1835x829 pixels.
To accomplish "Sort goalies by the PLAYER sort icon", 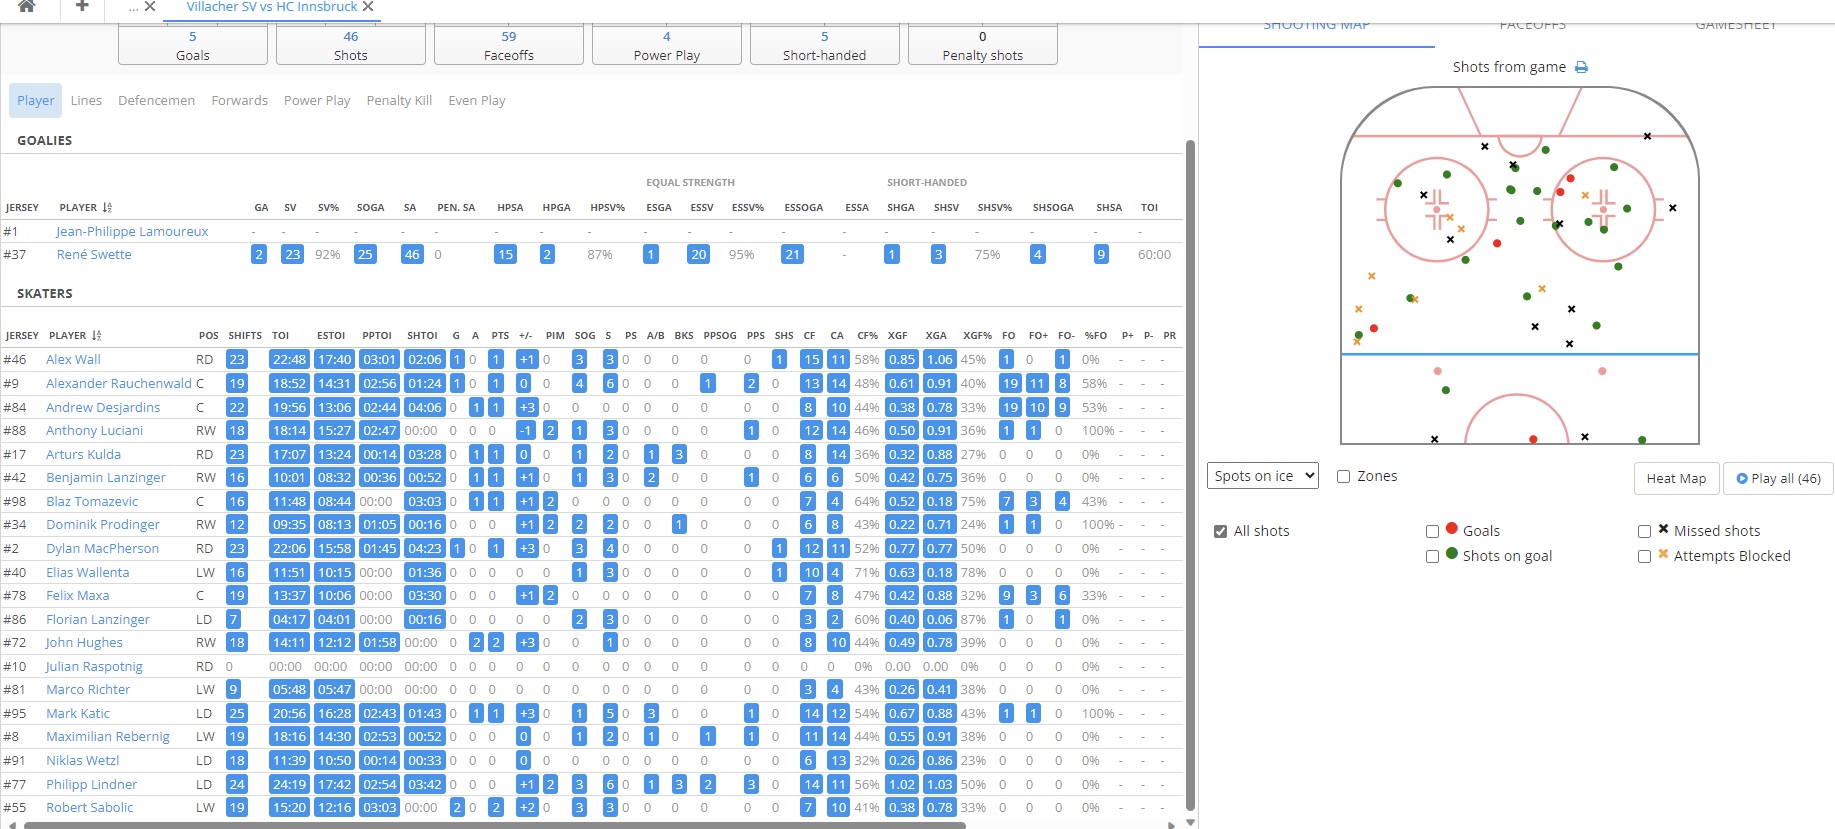I will 107,208.
